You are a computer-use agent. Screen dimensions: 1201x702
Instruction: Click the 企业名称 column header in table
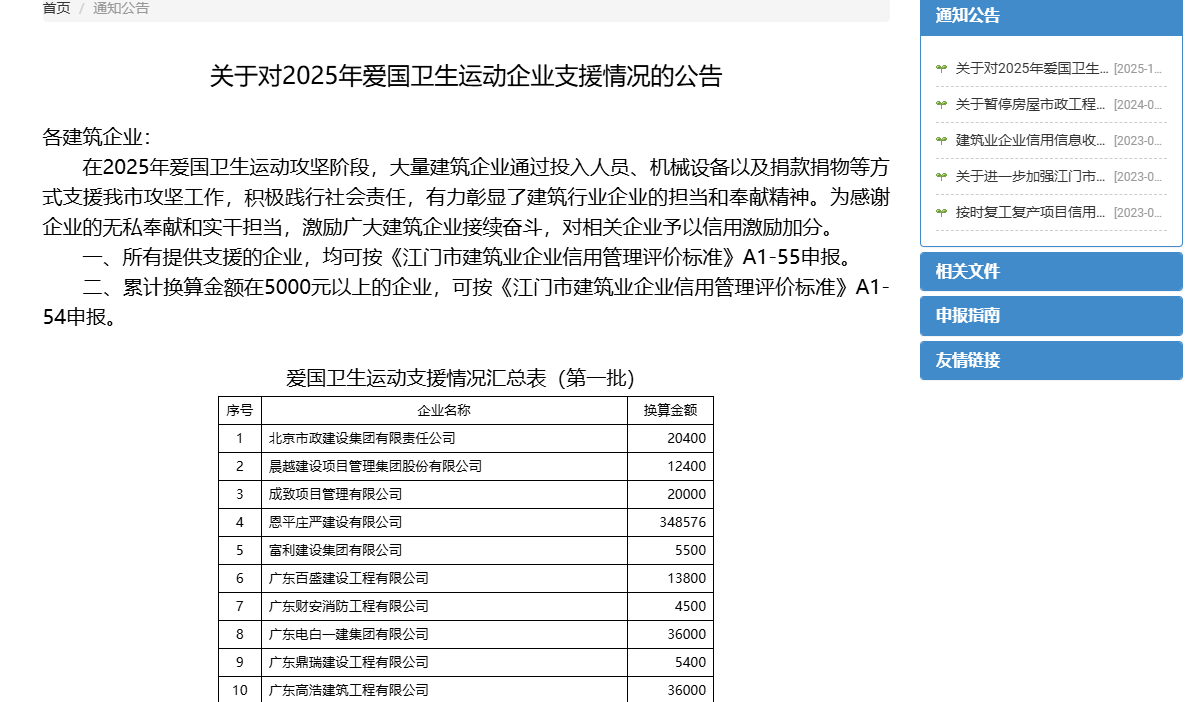click(444, 410)
